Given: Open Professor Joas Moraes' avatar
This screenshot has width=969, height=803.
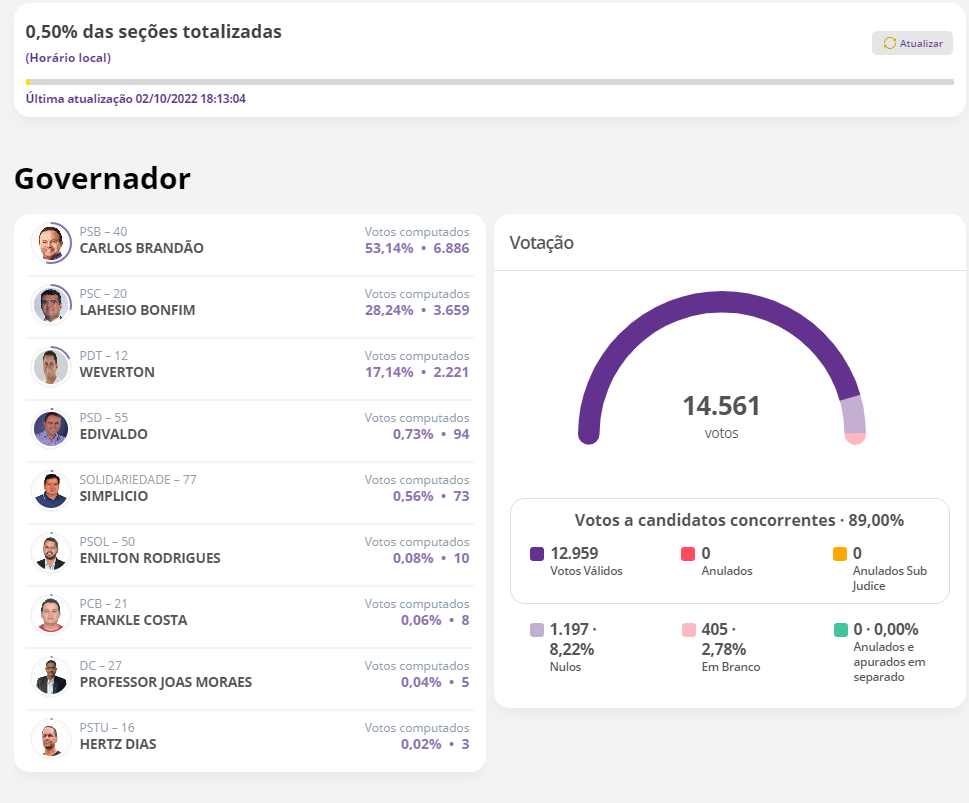Looking at the screenshot, I should click(x=50, y=677).
